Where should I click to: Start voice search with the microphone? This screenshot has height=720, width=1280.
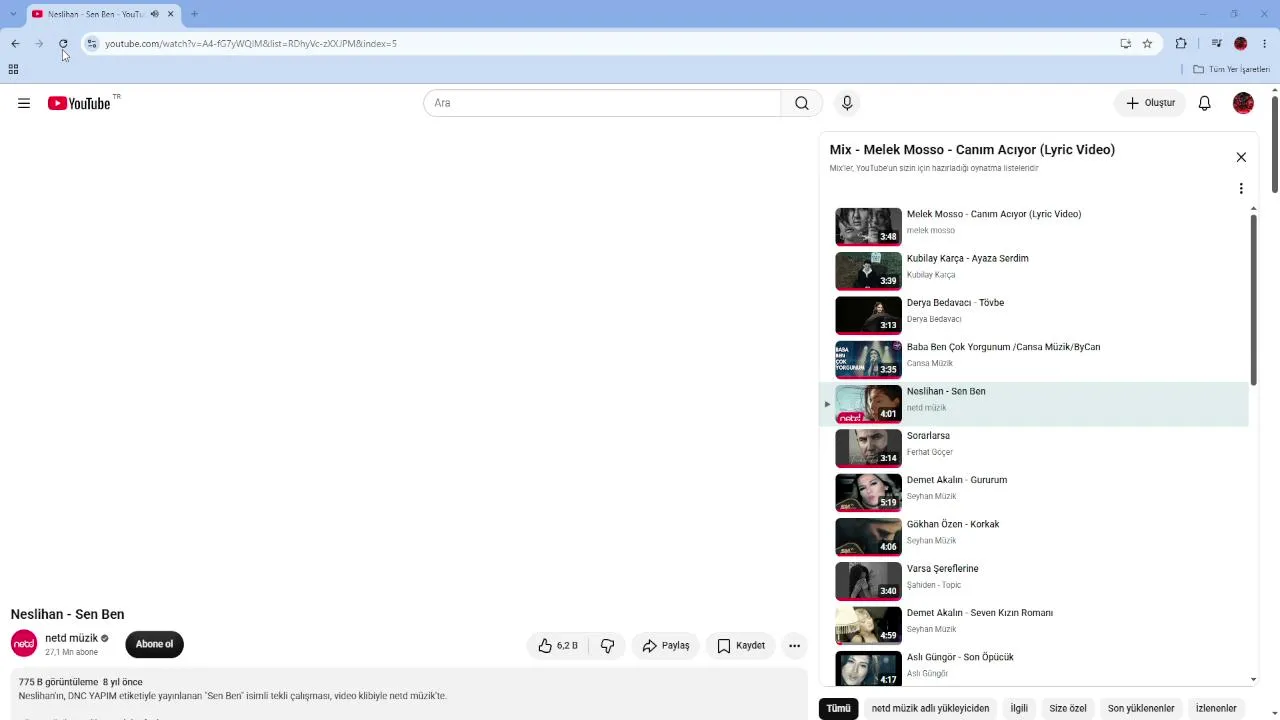click(x=847, y=103)
